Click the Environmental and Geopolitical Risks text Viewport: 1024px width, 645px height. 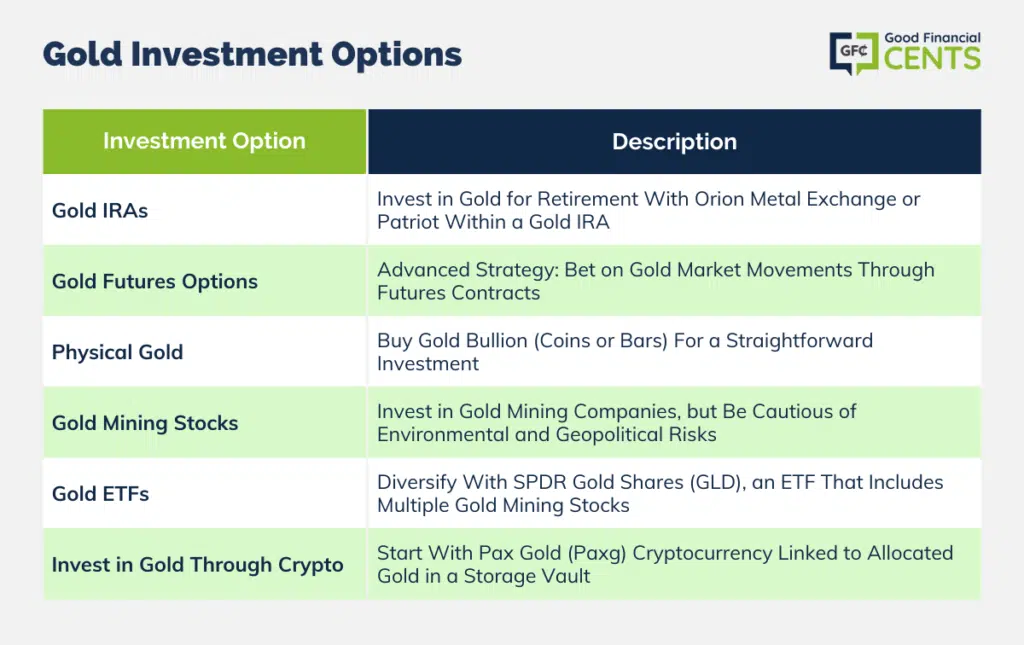[x=547, y=435]
